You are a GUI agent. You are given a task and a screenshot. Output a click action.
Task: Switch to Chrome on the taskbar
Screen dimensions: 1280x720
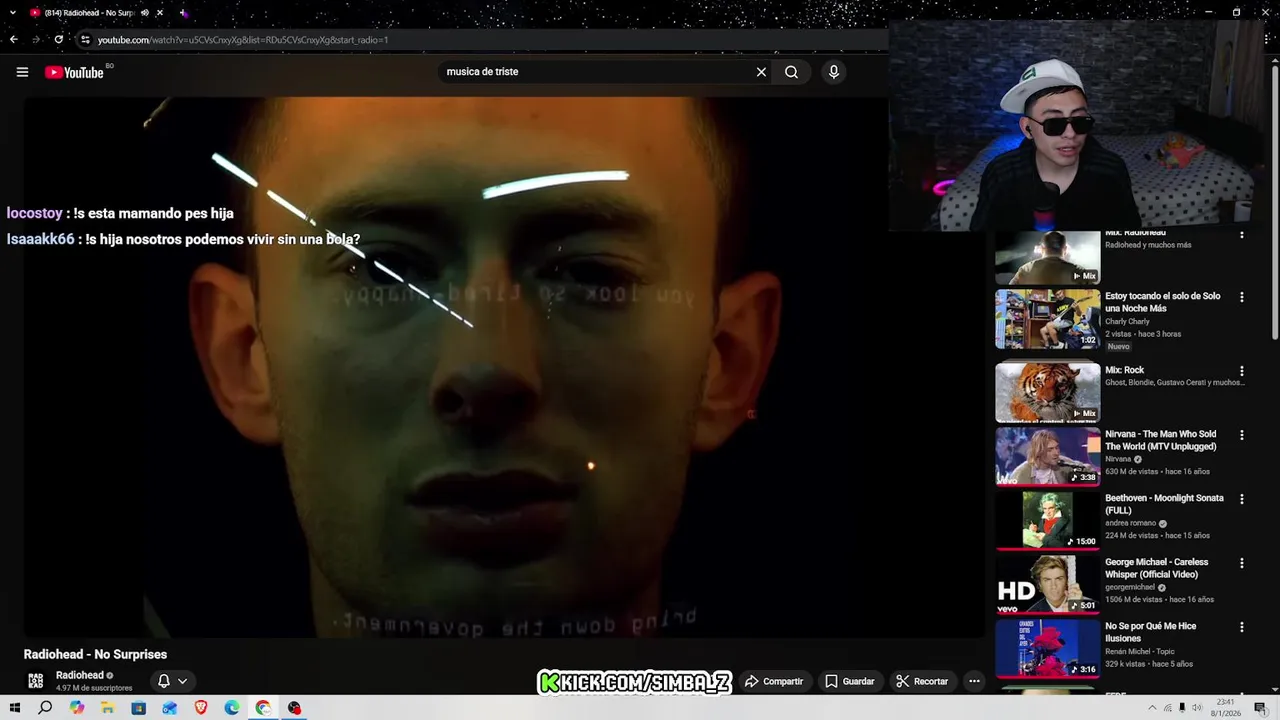(263, 708)
